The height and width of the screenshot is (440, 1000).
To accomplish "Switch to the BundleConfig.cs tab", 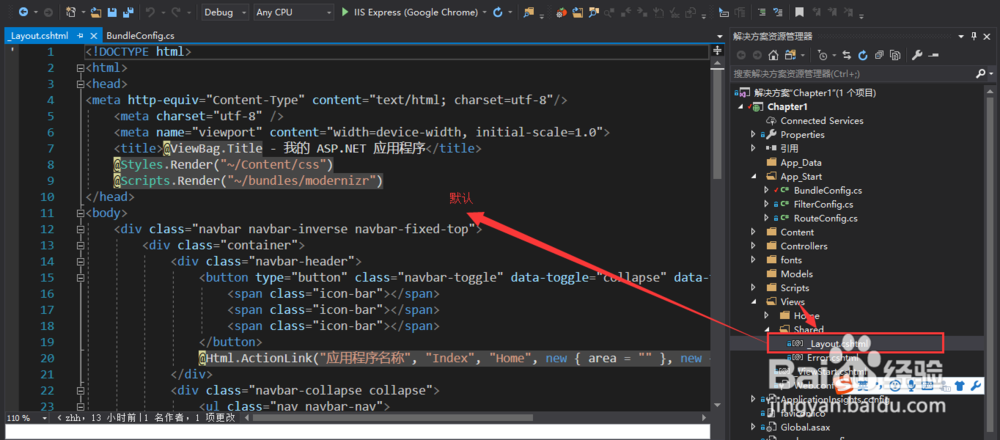I will [x=140, y=36].
